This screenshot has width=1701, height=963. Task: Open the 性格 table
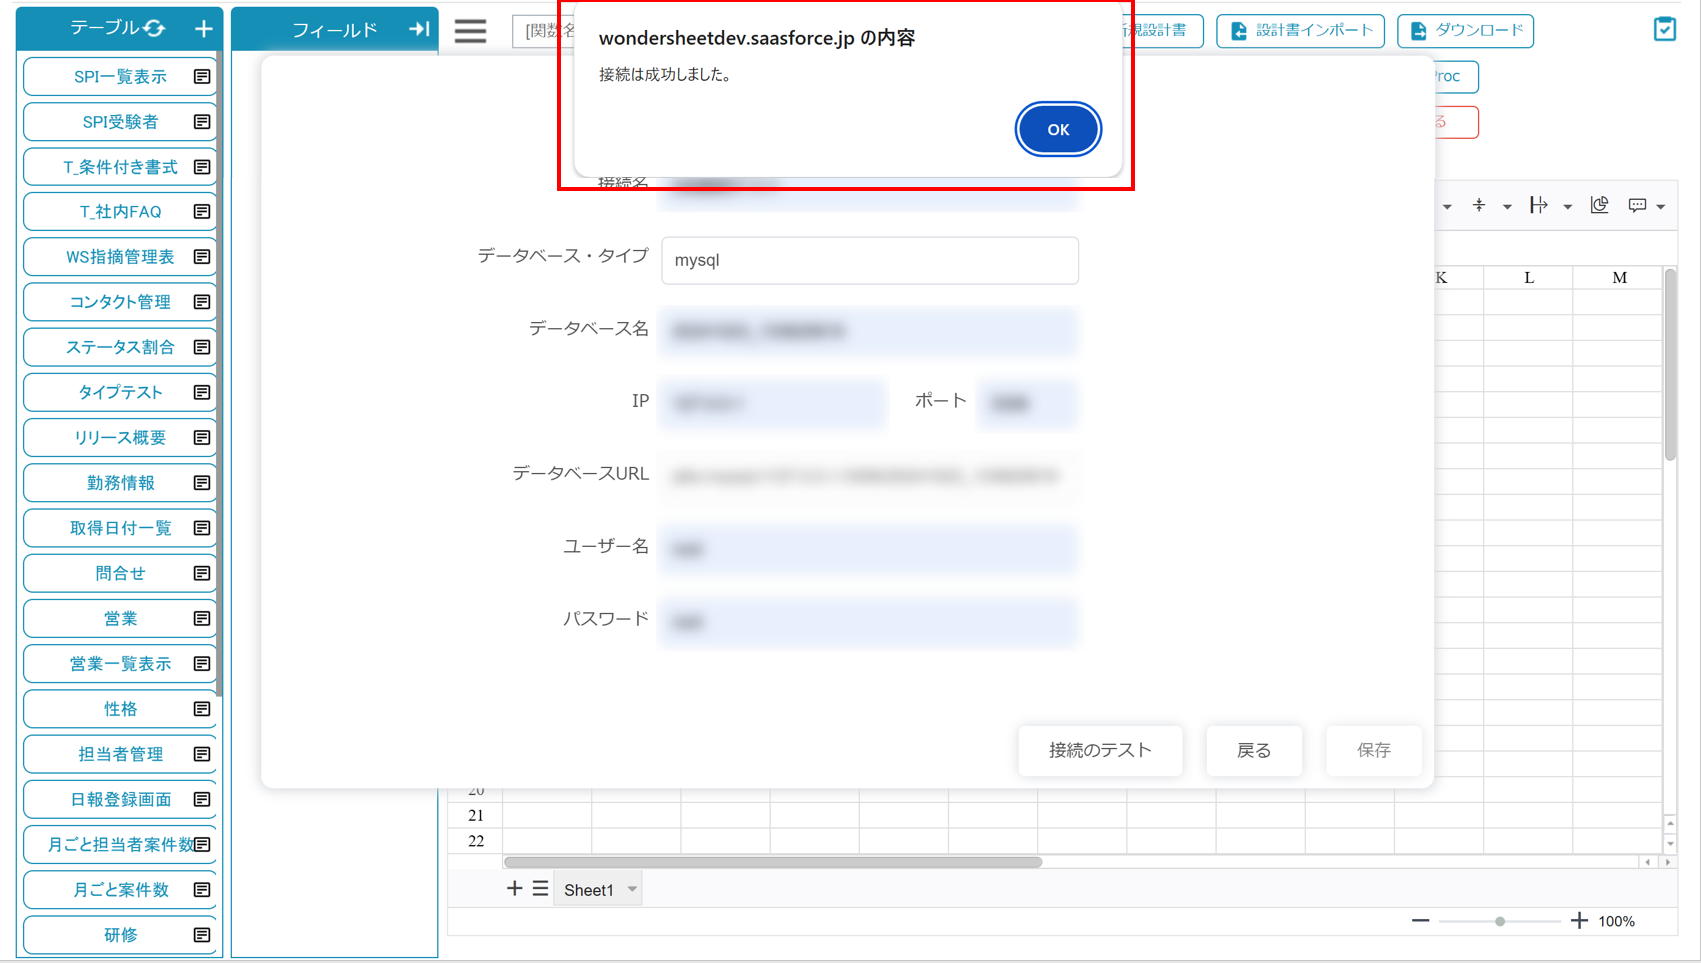coord(120,709)
